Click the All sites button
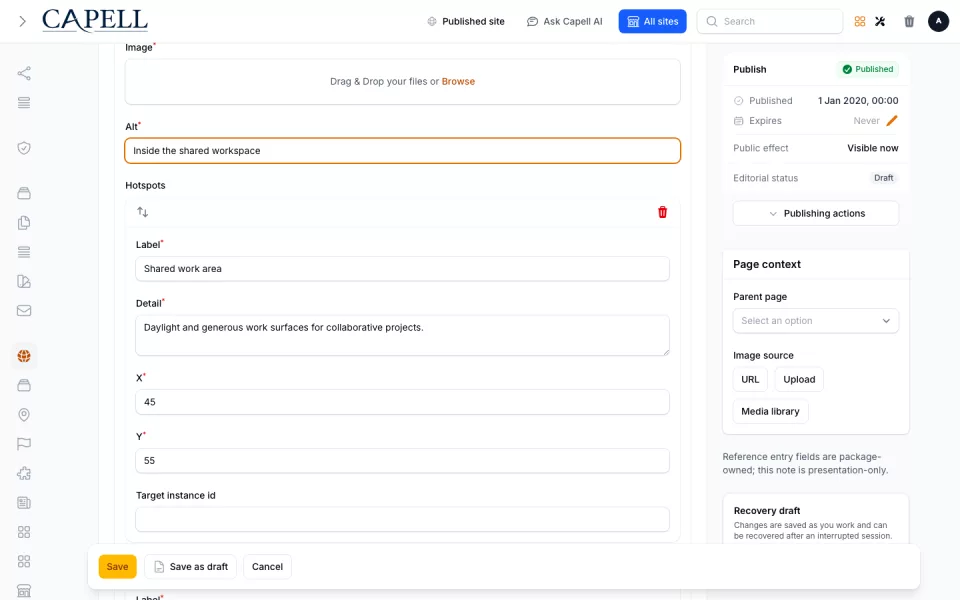Viewport: 960px width, 600px height. point(652,21)
